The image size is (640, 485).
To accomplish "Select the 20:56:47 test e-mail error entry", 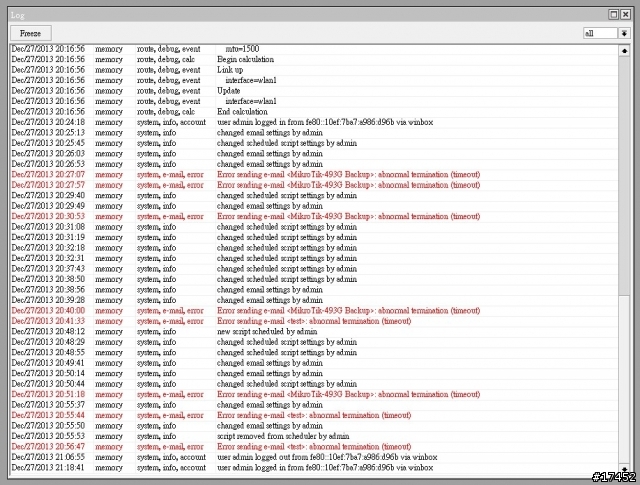I will point(314,447).
